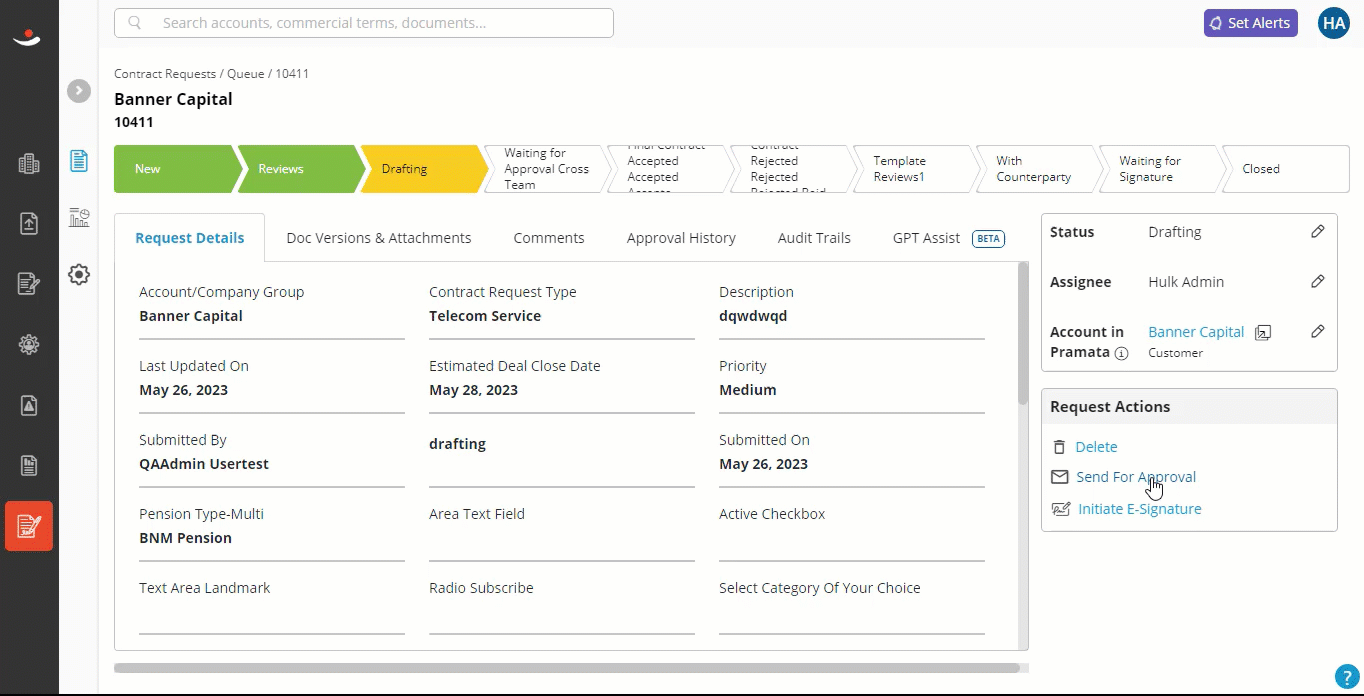Viewport: 1364px width, 696px height.
Task: Open the dark sidebar gear icon
Action: pos(29,345)
